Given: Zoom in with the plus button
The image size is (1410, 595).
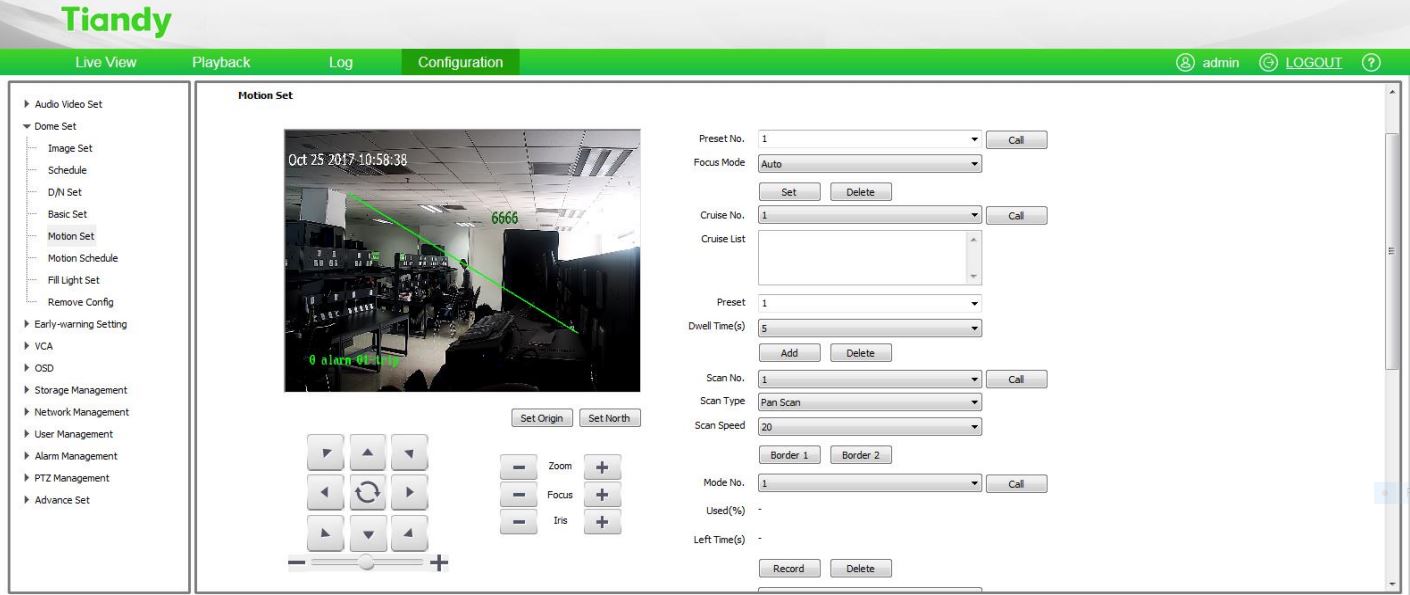Looking at the screenshot, I should point(602,467).
